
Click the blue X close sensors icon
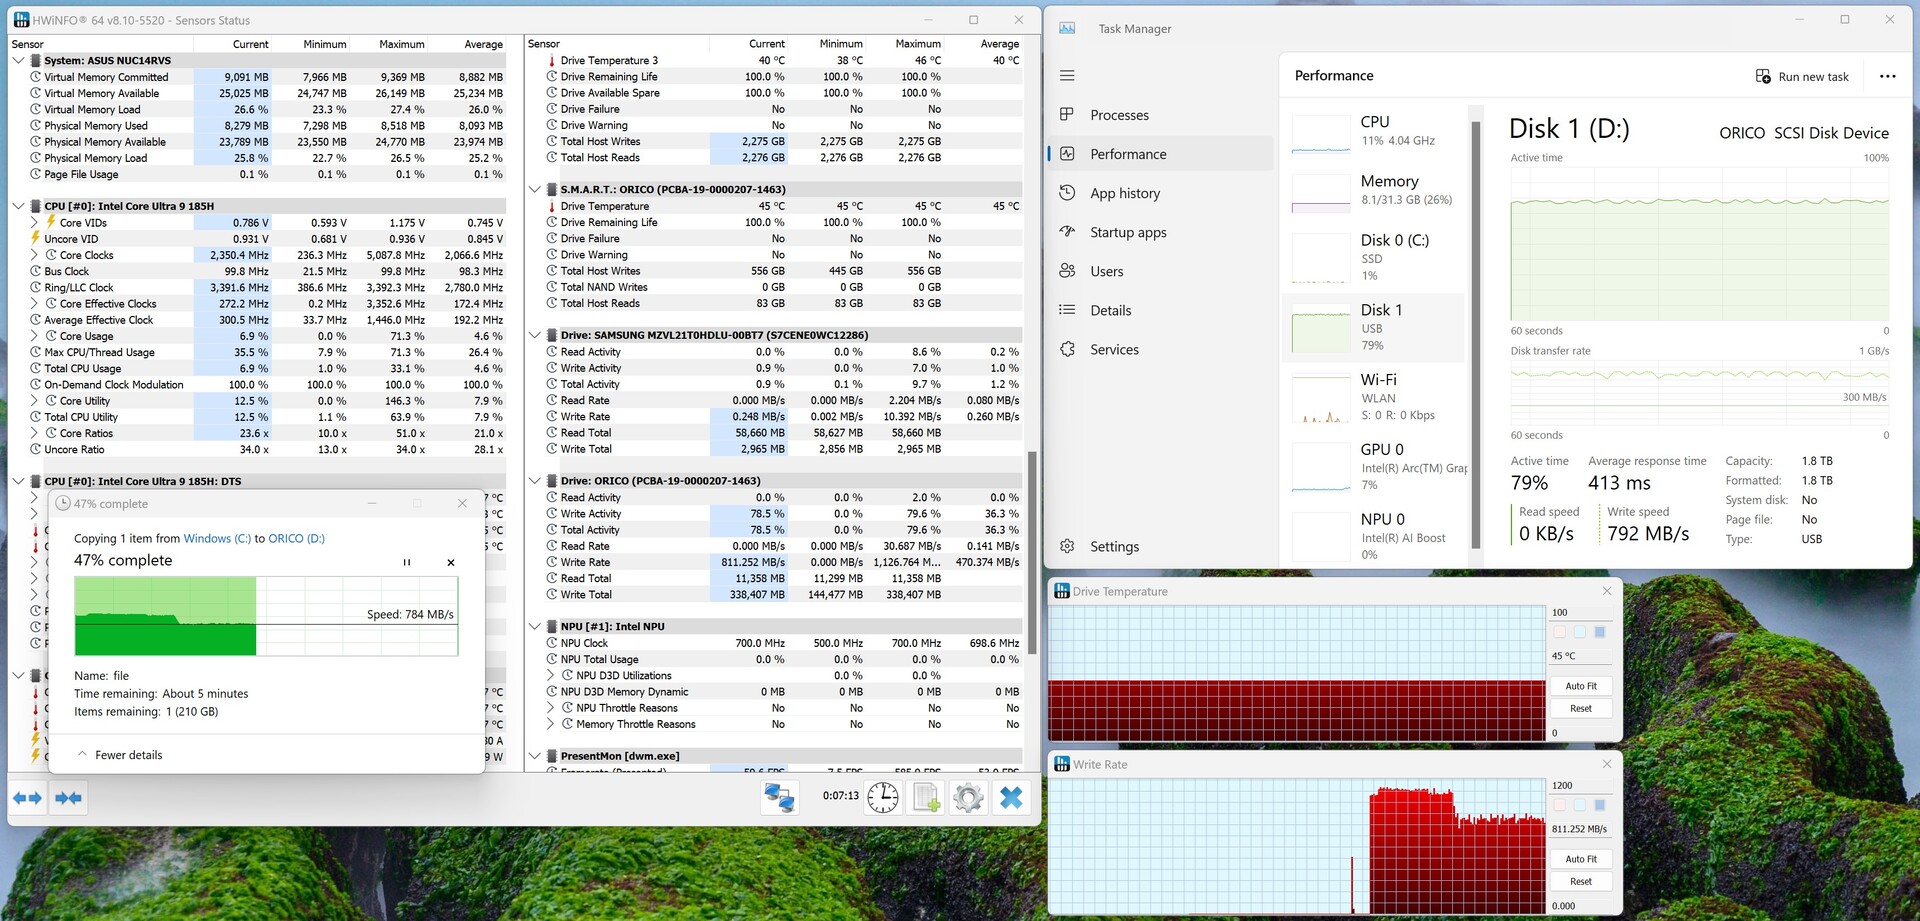point(1011,797)
